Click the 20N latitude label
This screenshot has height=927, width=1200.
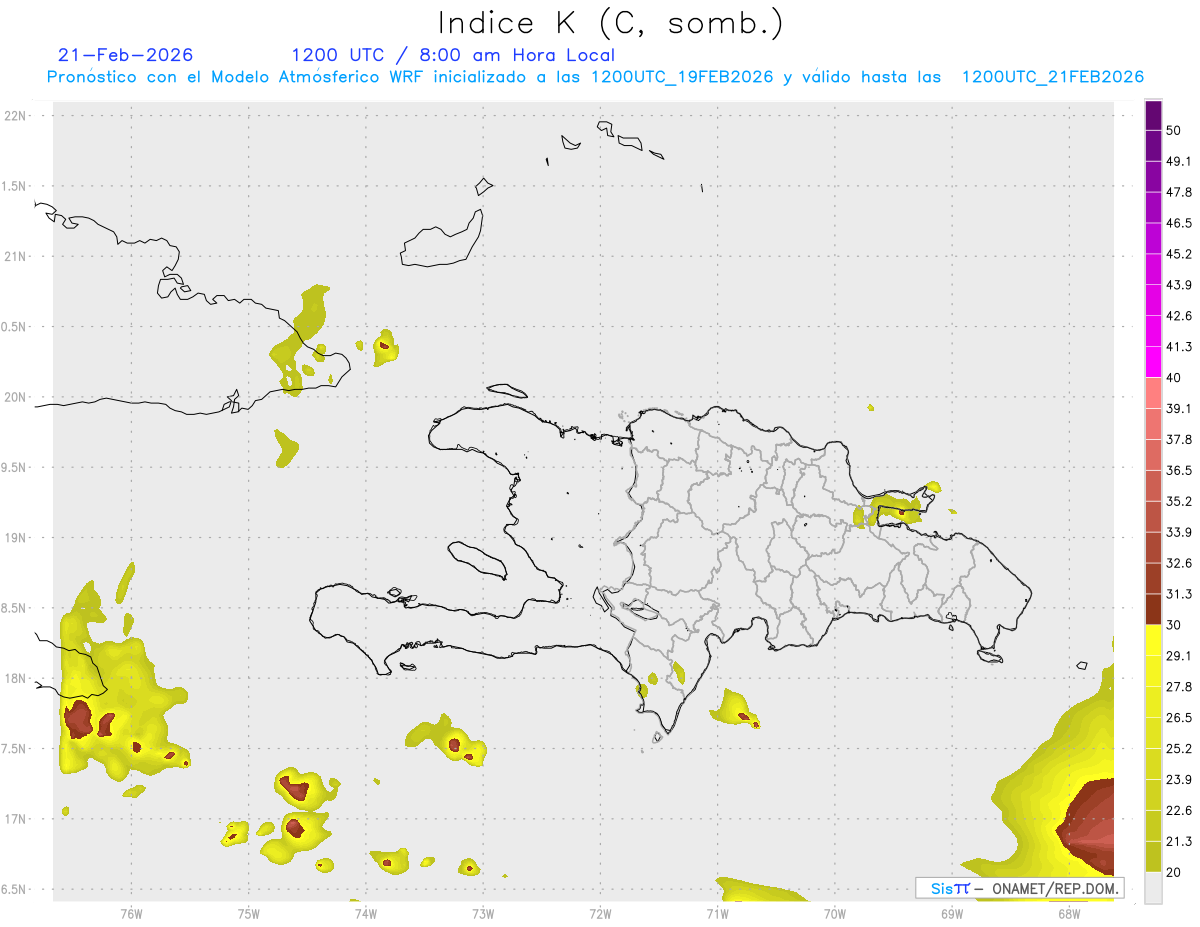16,397
